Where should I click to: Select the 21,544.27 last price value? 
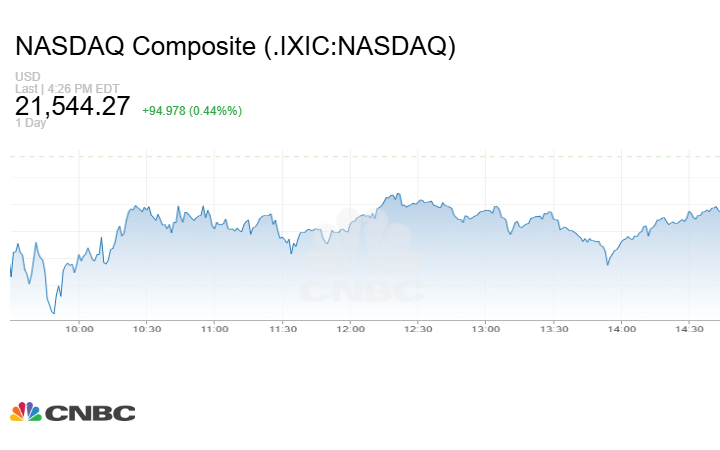[x=73, y=106]
